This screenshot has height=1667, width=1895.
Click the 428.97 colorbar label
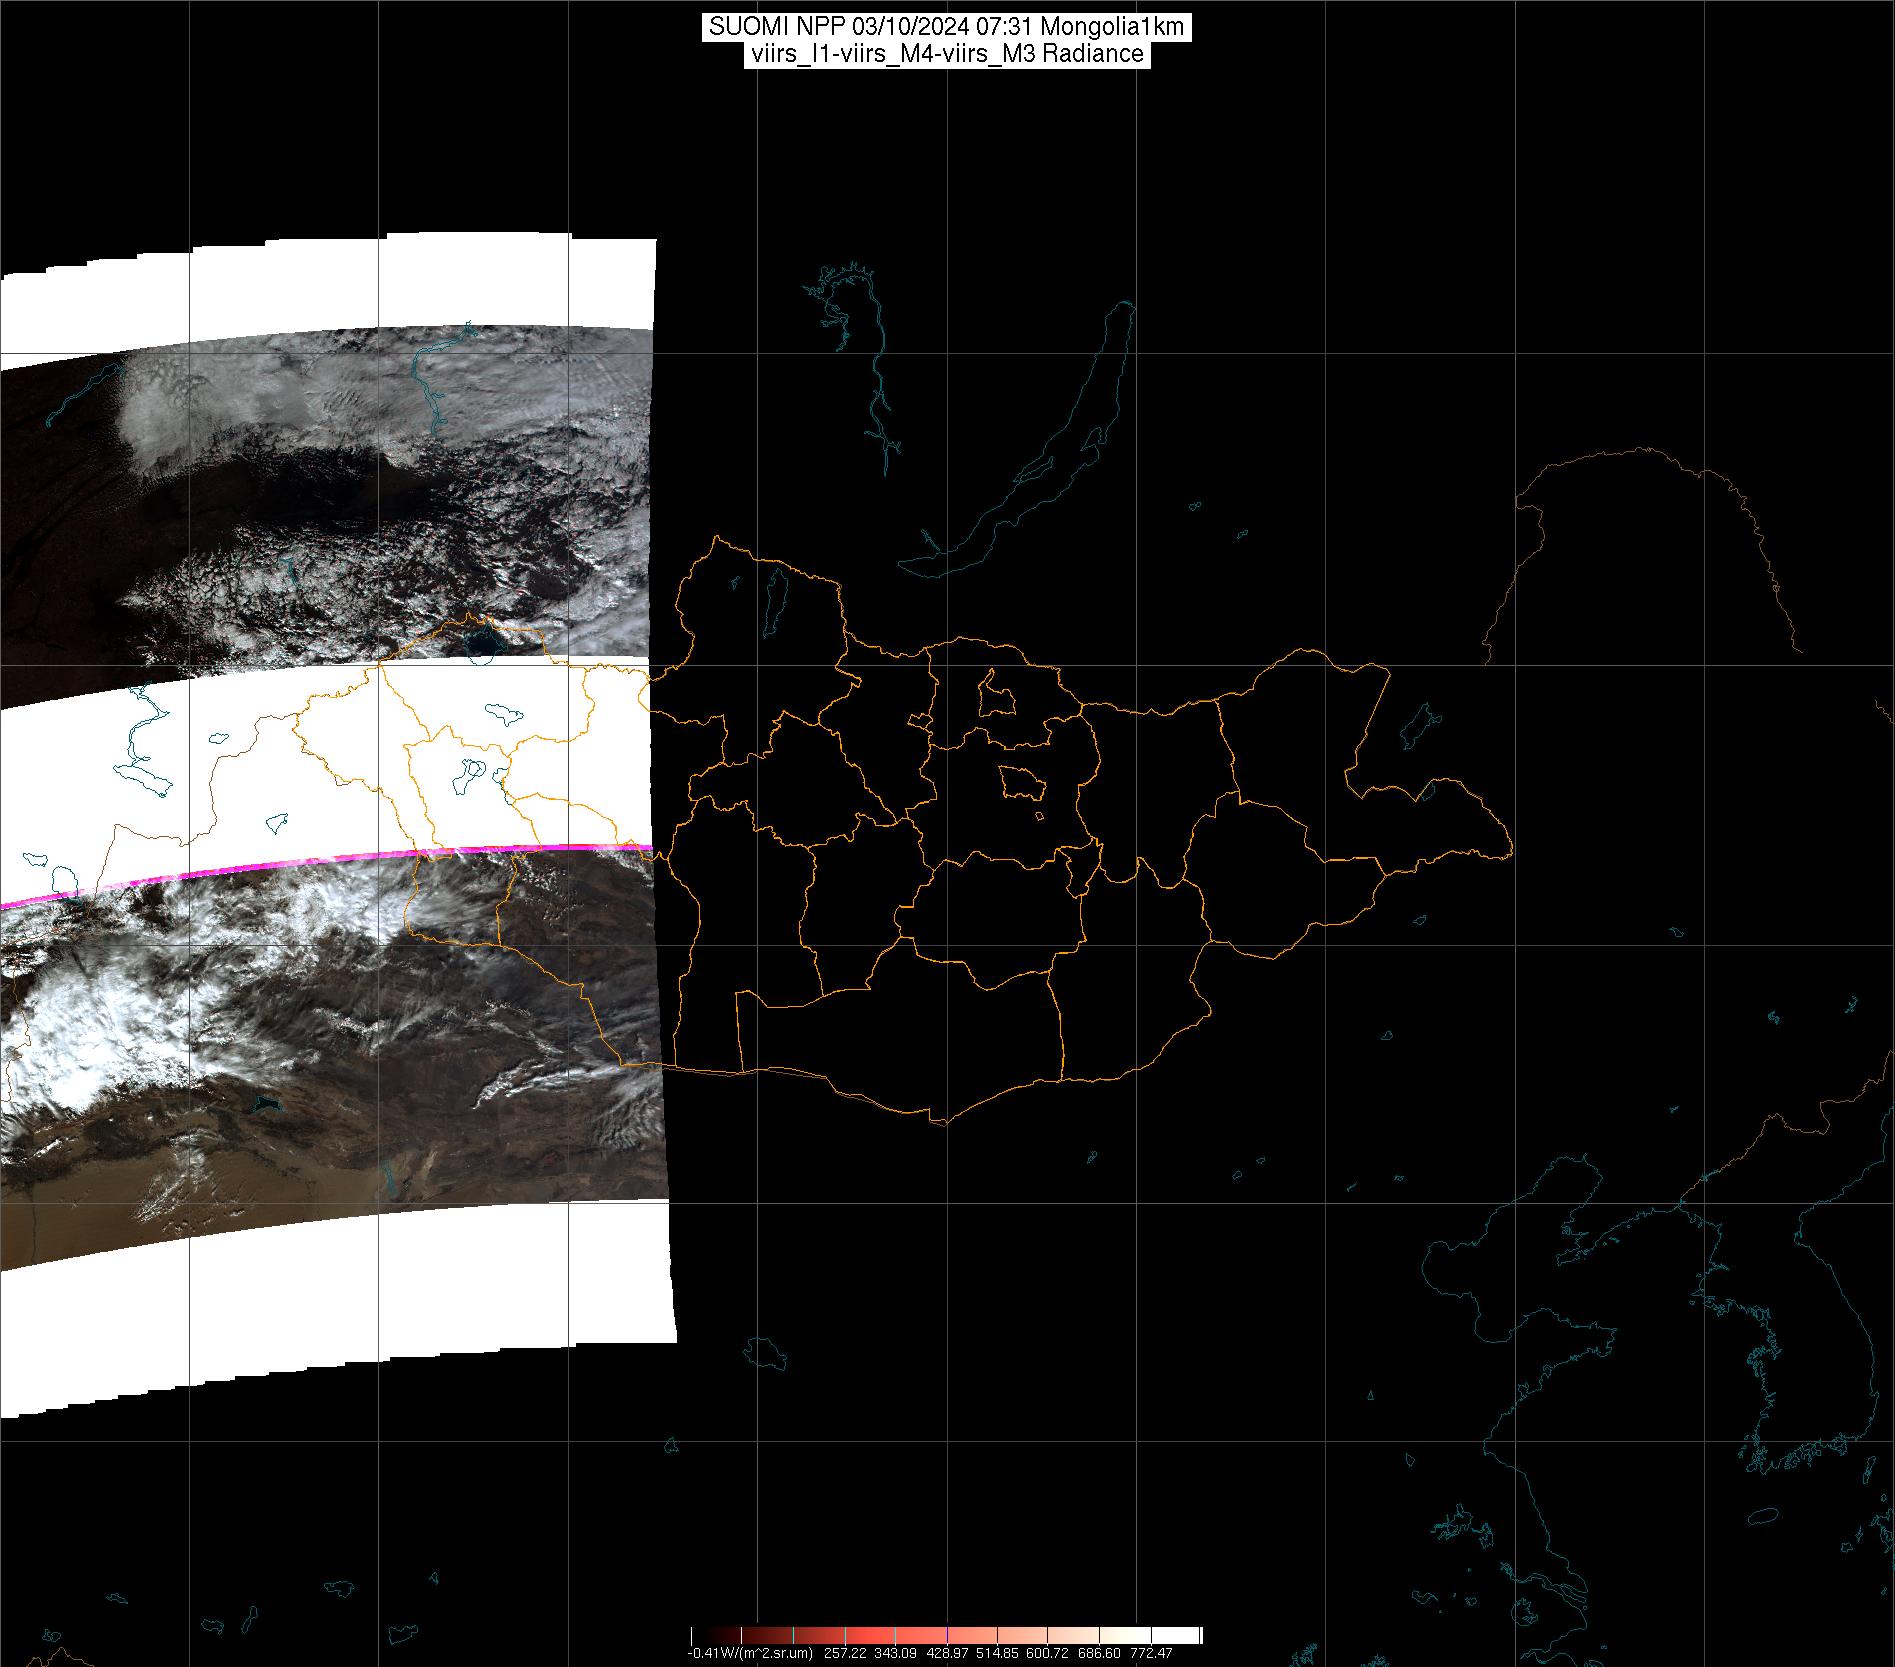946,1654
